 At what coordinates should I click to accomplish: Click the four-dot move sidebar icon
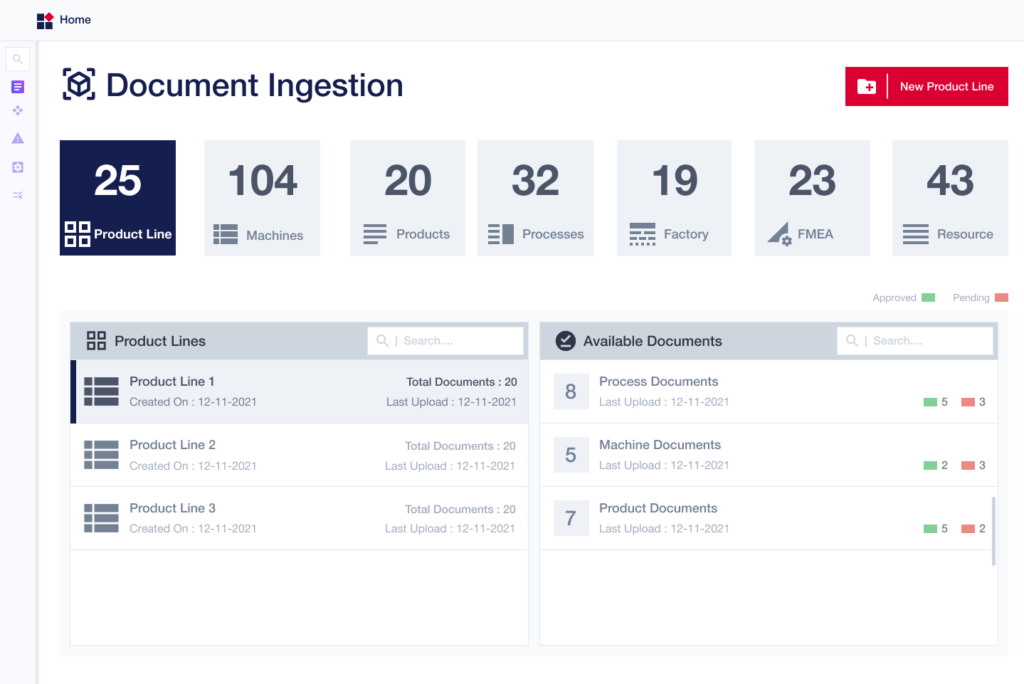coord(17,111)
